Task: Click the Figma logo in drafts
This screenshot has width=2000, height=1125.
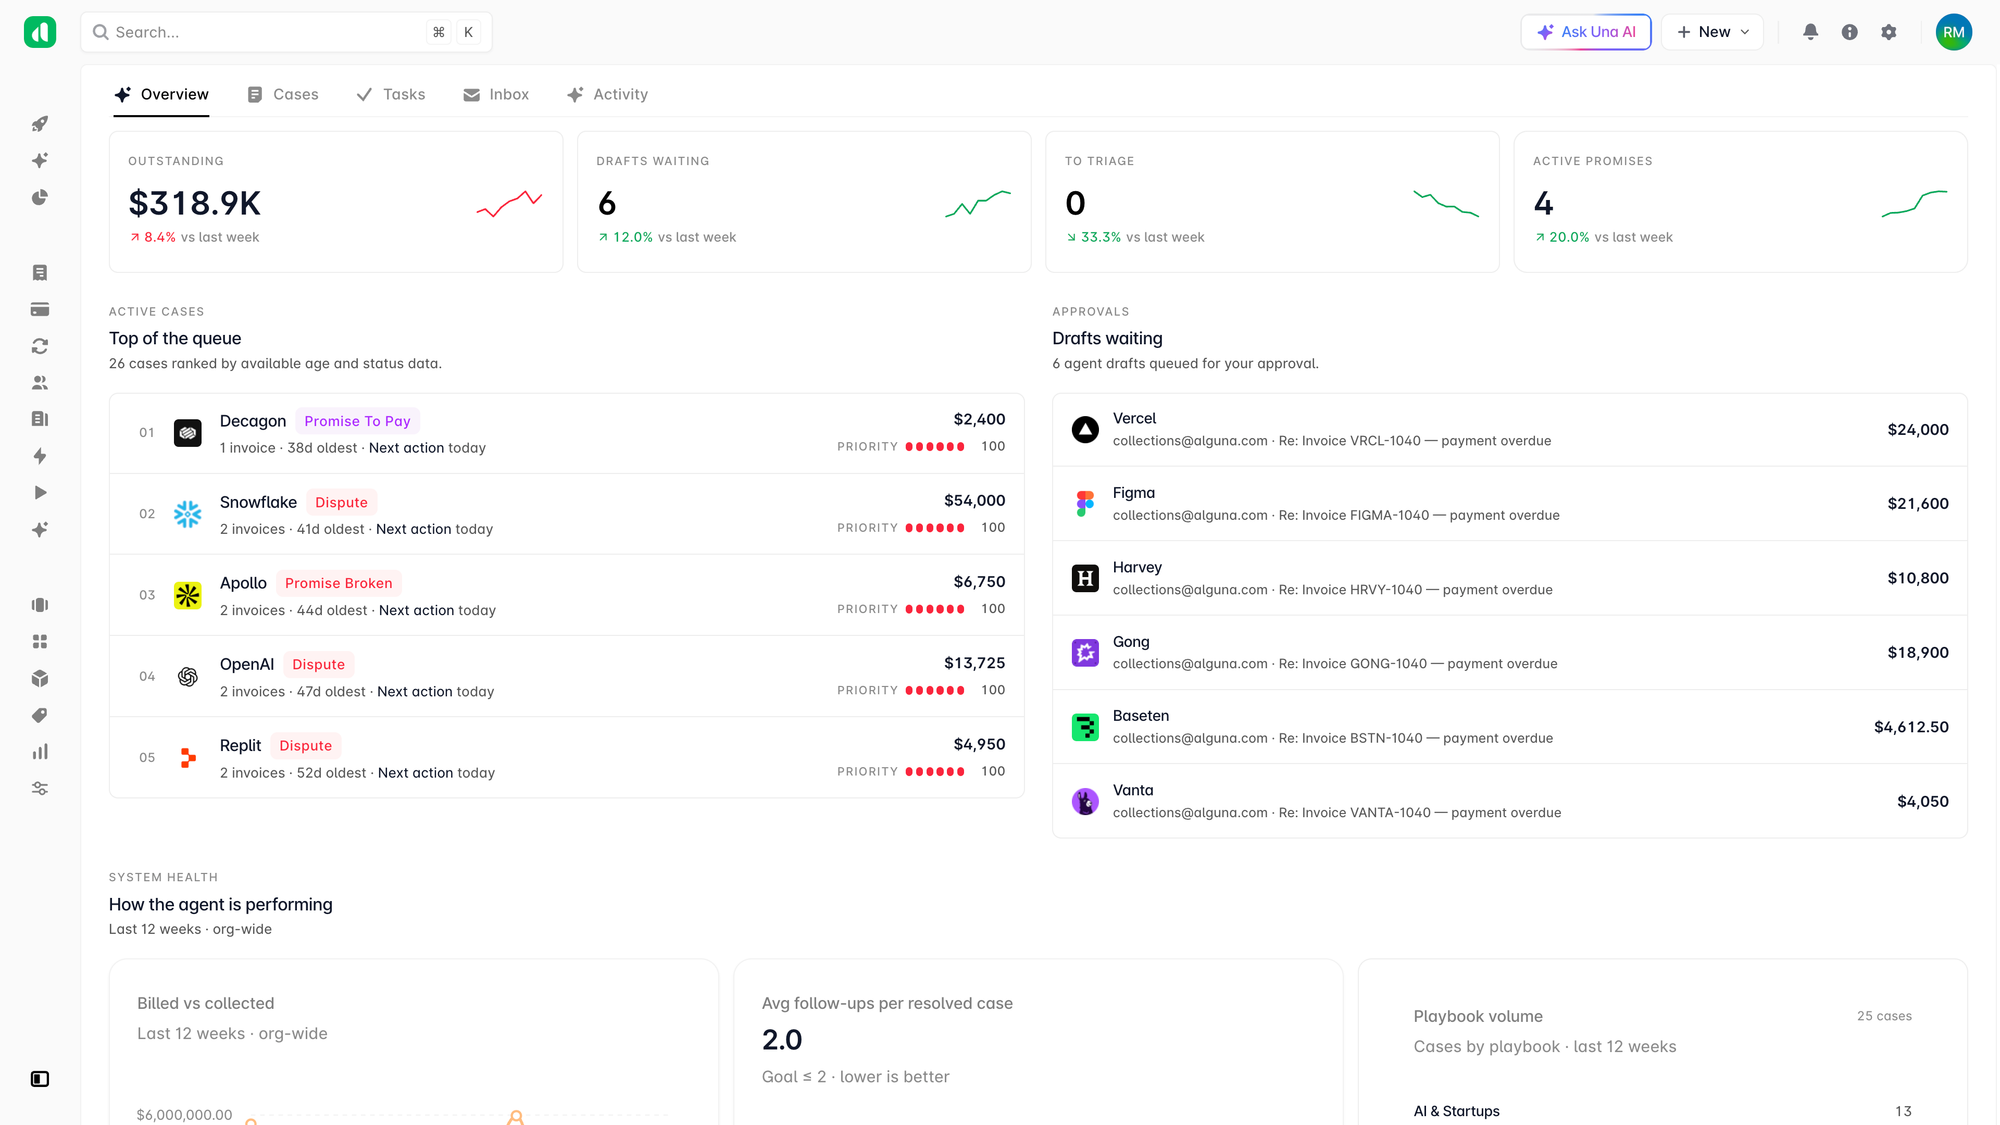Action: tap(1085, 504)
